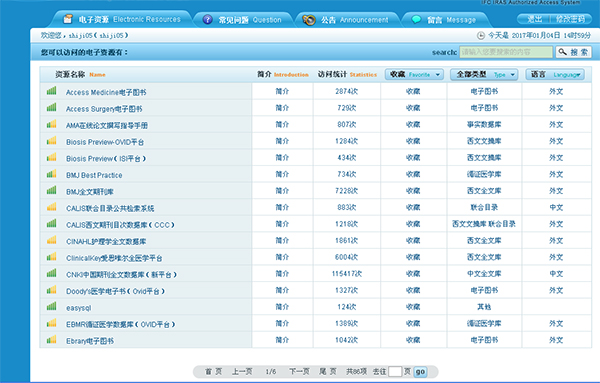This screenshot has height=383, width=600.
Task: Go to 首页 first page
Action: click(x=213, y=372)
